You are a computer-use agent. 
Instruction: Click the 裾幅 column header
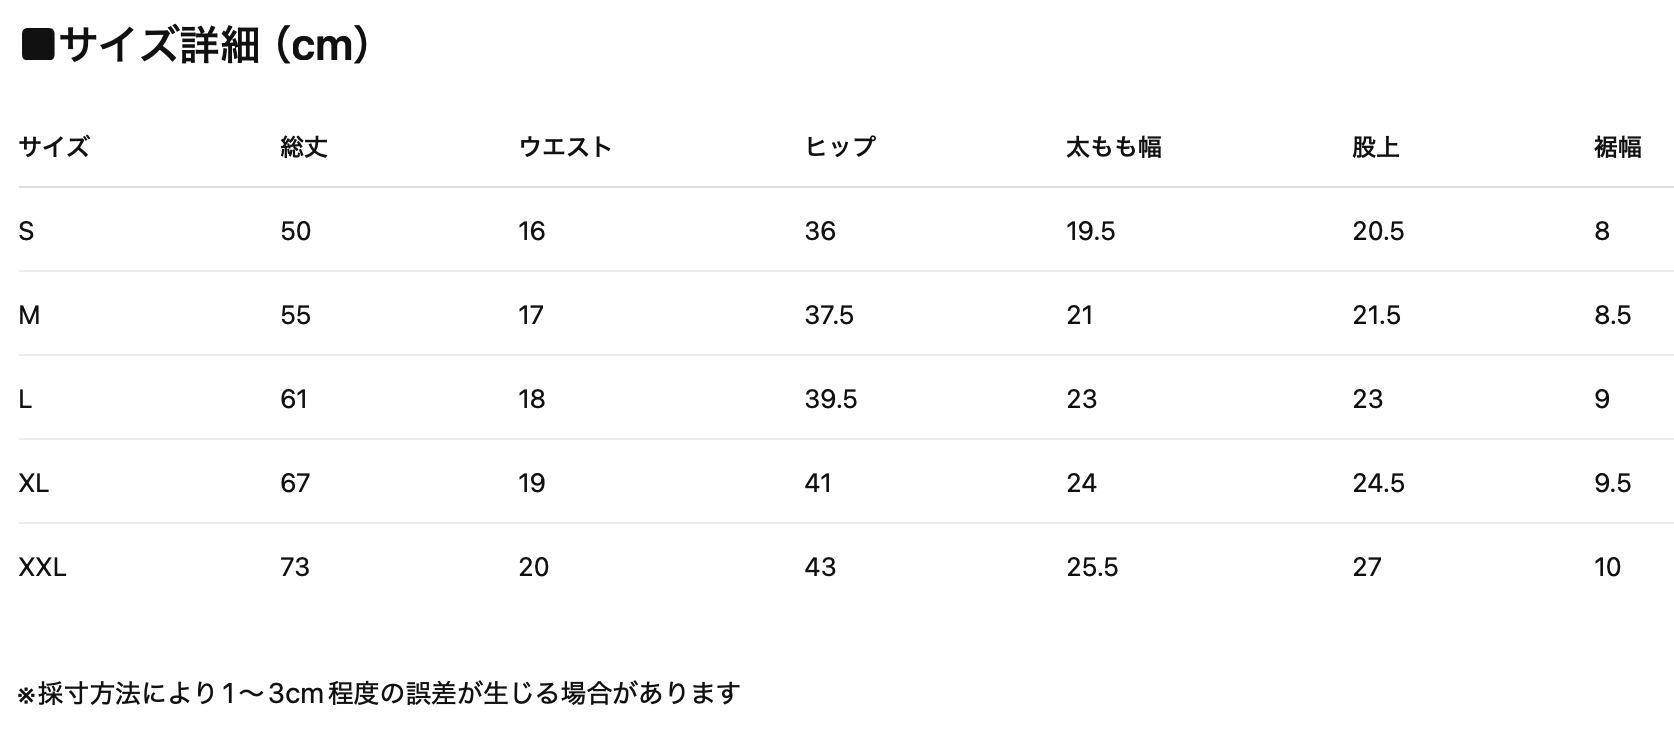pos(1617,147)
